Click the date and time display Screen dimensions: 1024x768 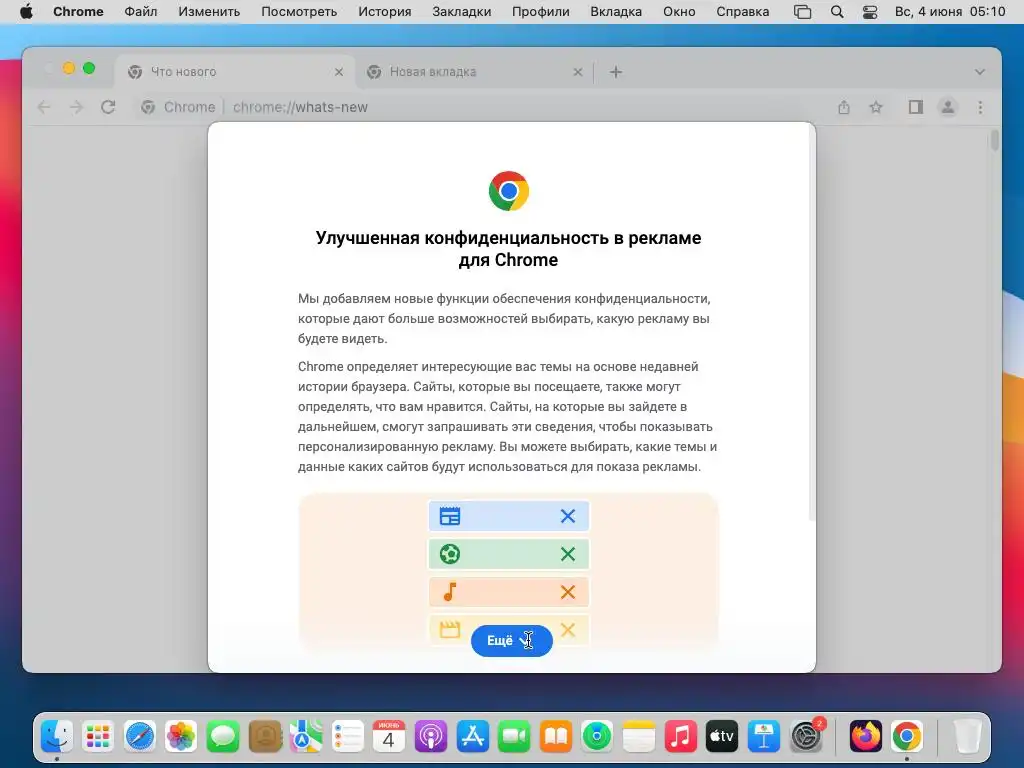tap(950, 12)
